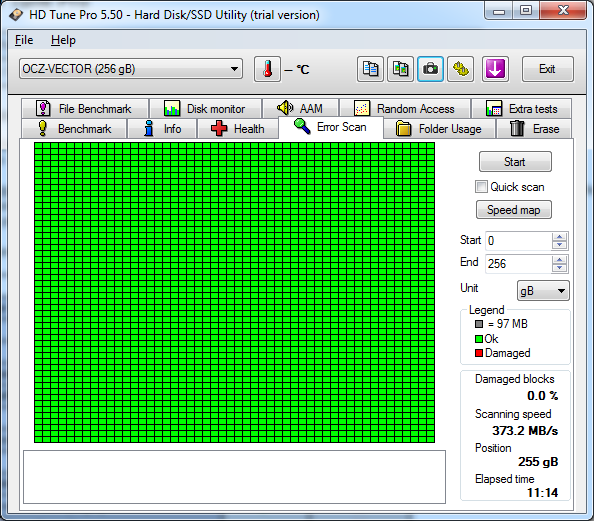
Task: Click the purple download arrow icon
Action: (x=495, y=69)
